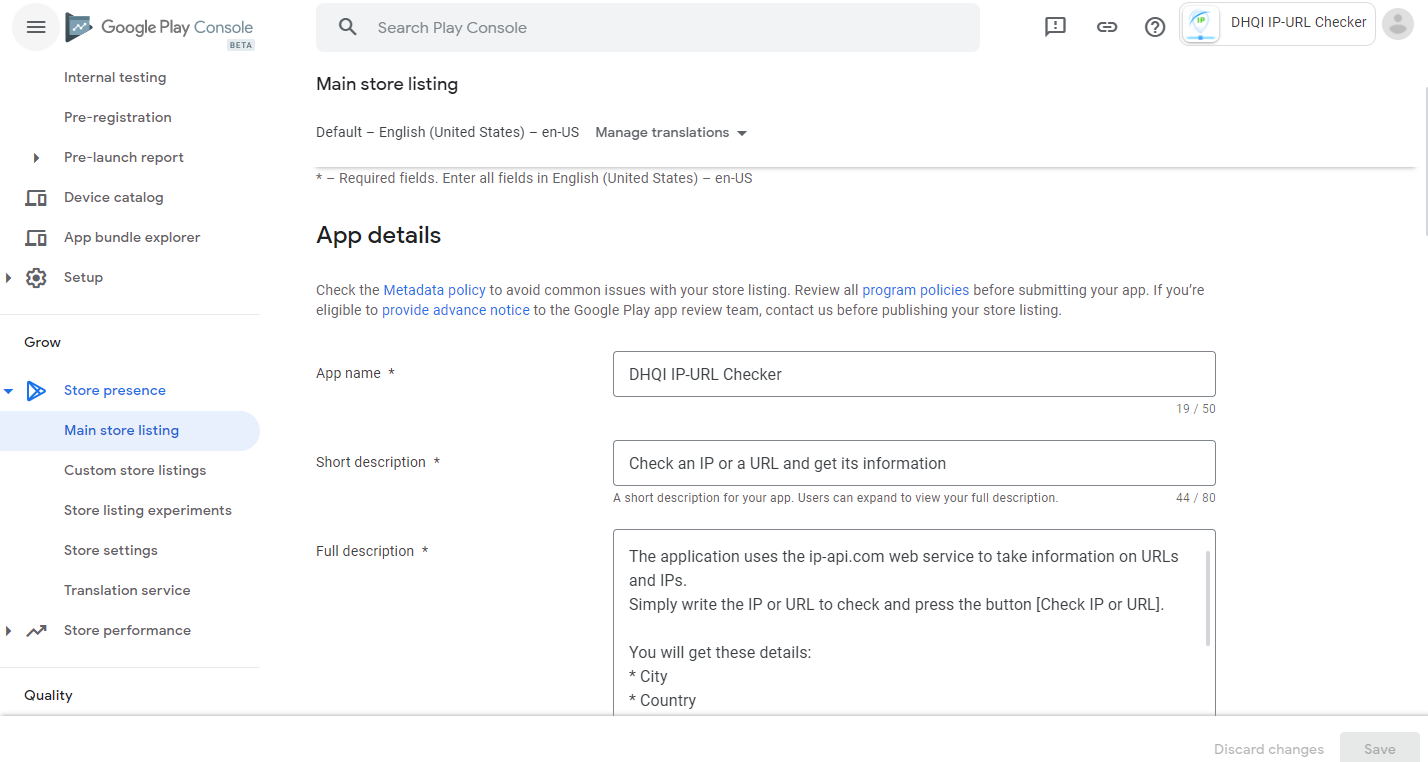Click the App bundle explorer icon
Viewport: 1428px width, 762px height.
(x=36, y=238)
